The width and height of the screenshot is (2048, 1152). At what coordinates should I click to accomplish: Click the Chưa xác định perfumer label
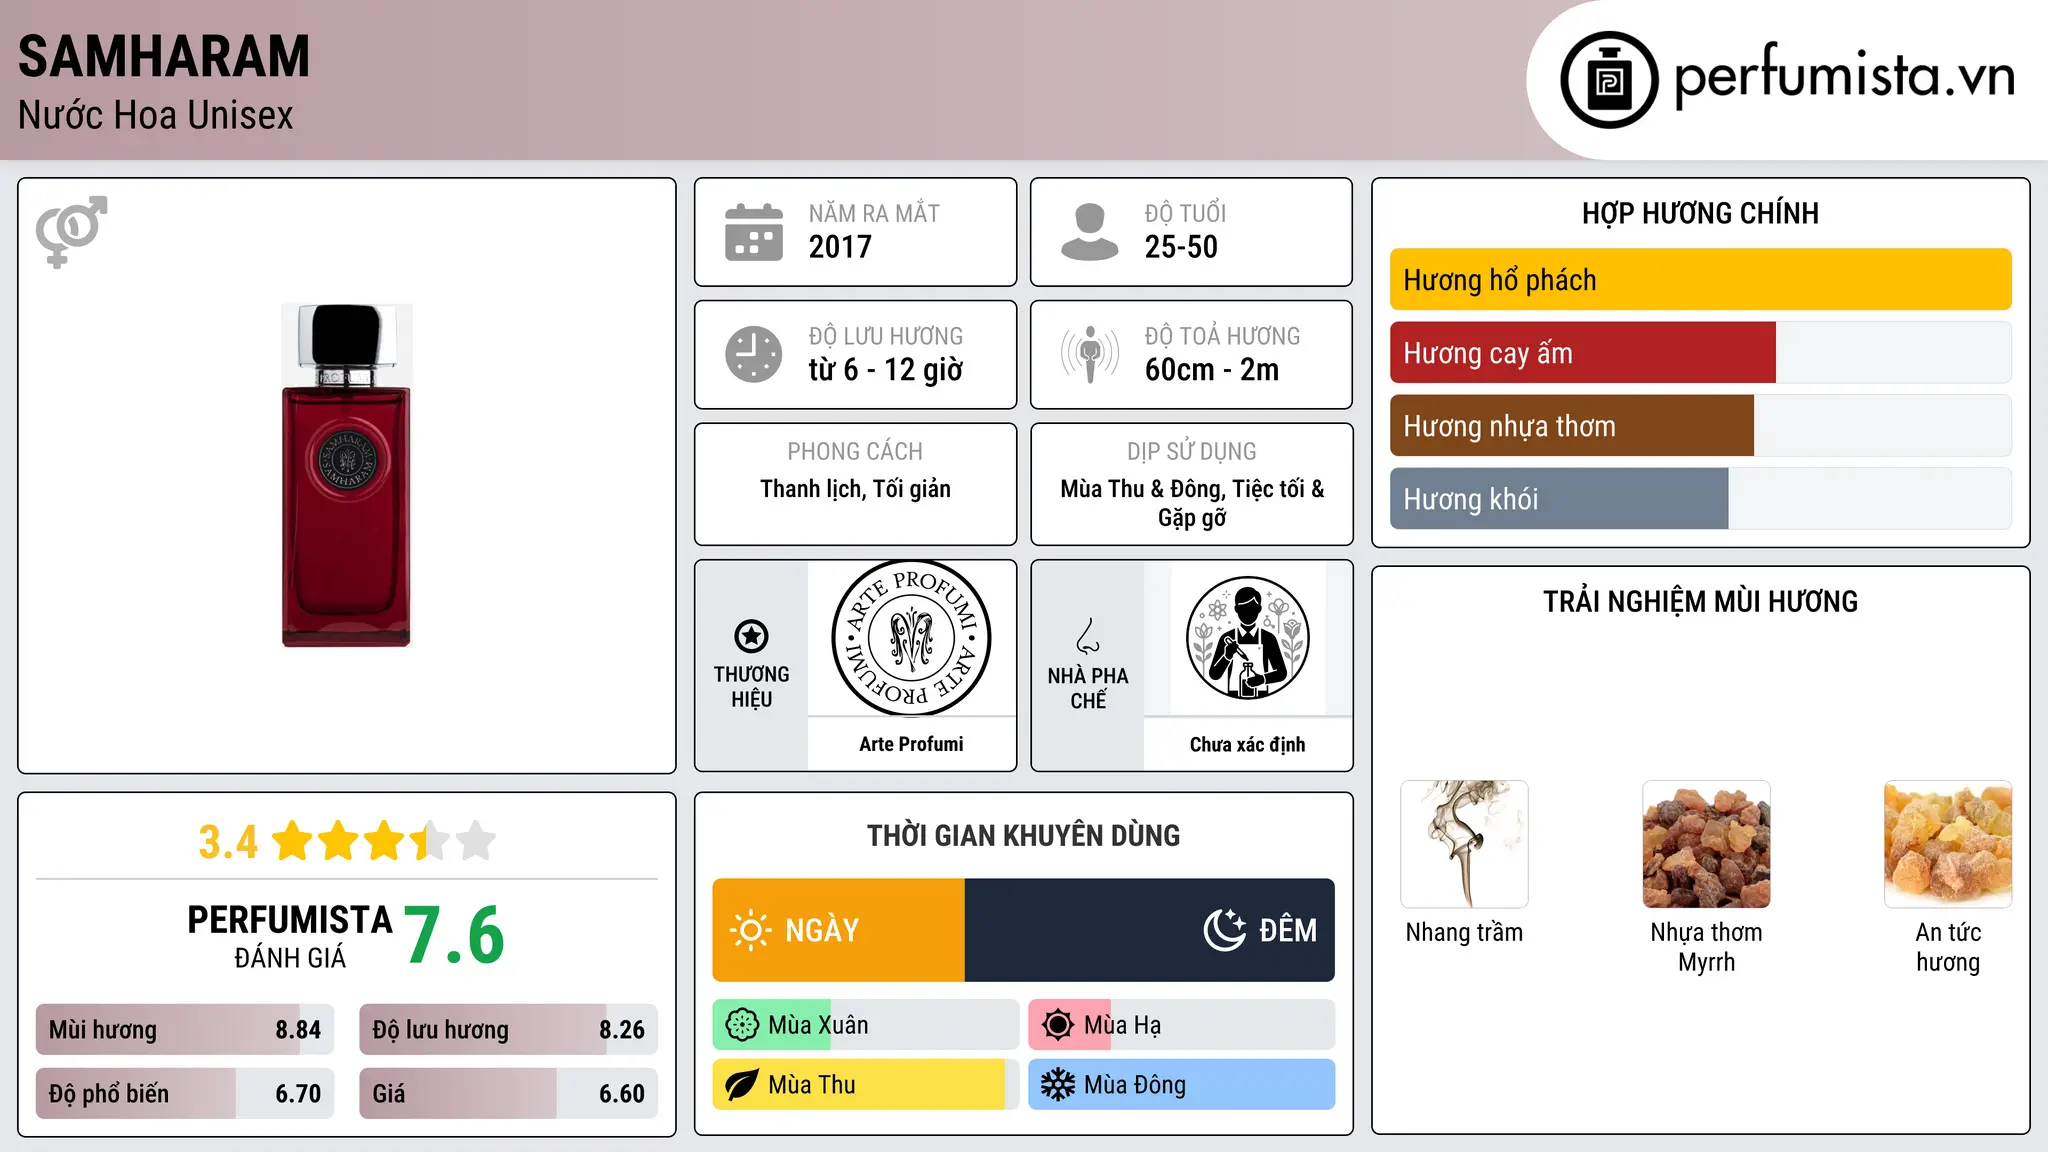click(x=1247, y=744)
